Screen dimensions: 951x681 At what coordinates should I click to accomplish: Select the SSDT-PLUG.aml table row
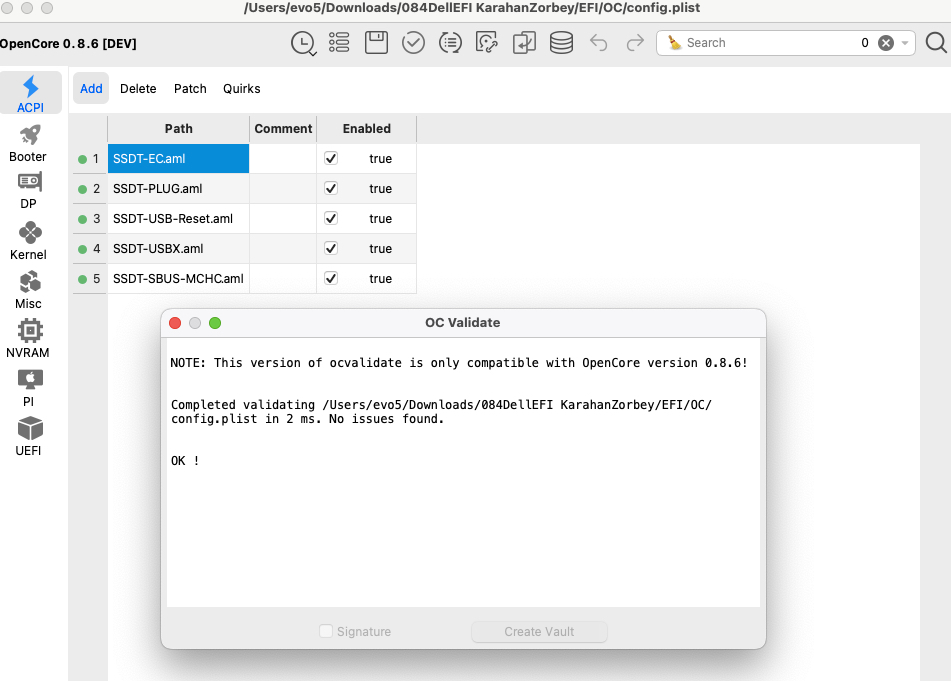click(x=178, y=188)
